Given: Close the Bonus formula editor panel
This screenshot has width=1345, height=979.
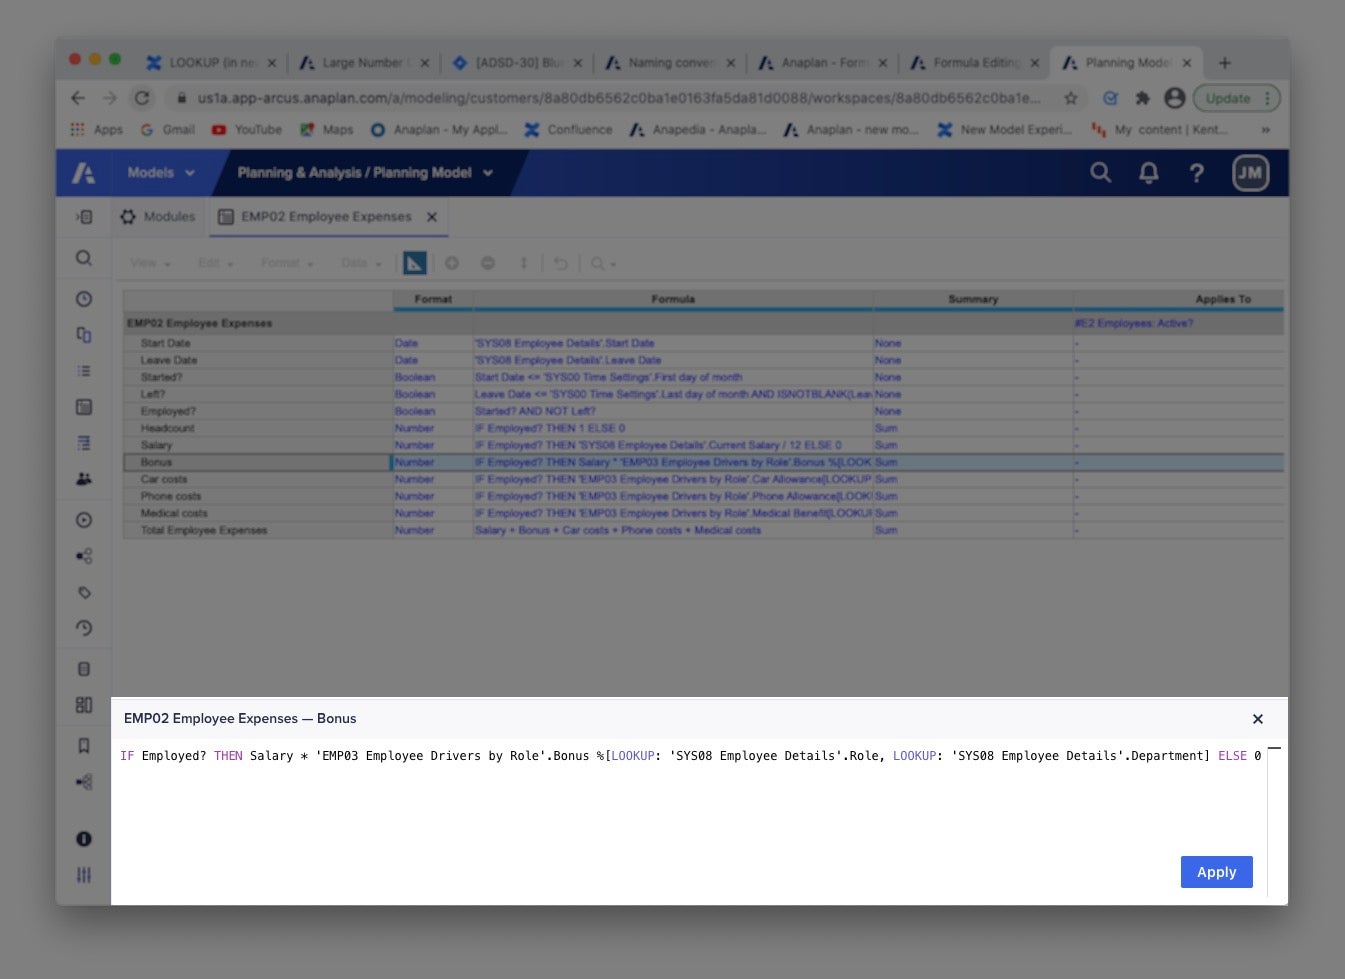Looking at the screenshot, I should coord(1258,719).
